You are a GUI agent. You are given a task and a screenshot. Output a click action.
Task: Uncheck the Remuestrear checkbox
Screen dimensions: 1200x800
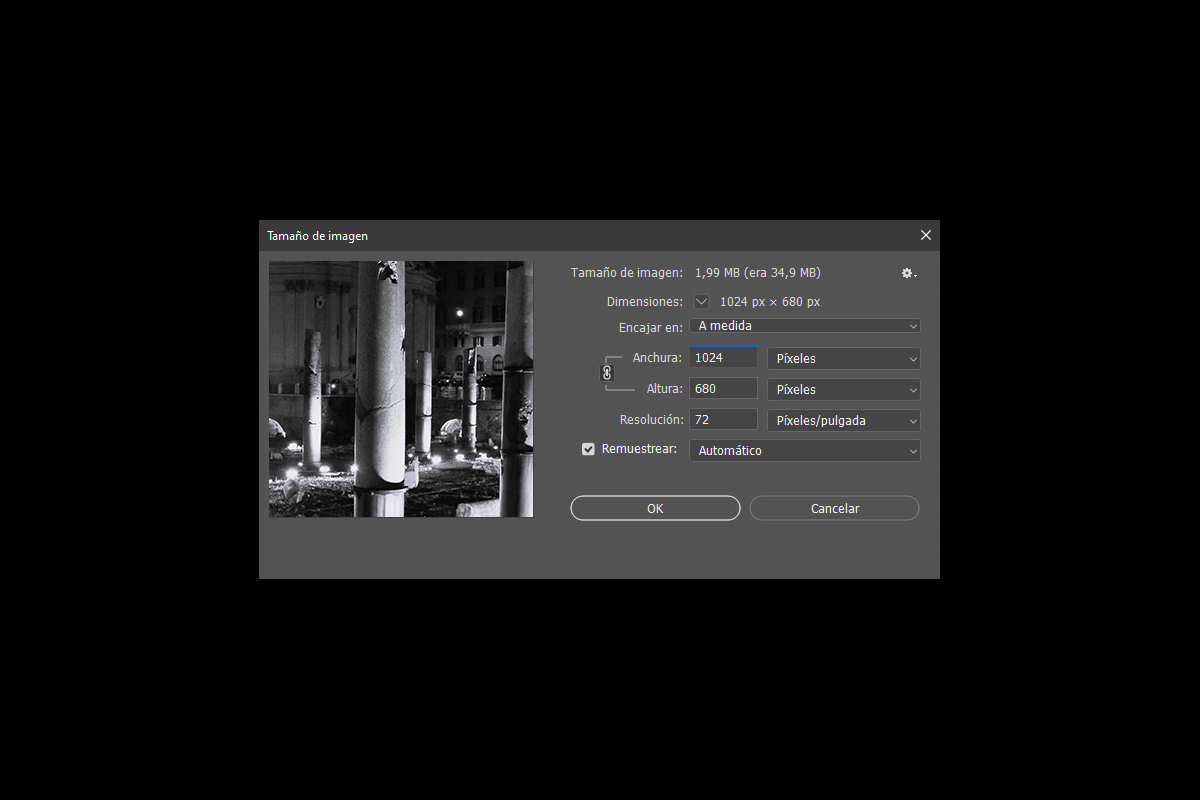coord(588,449)
